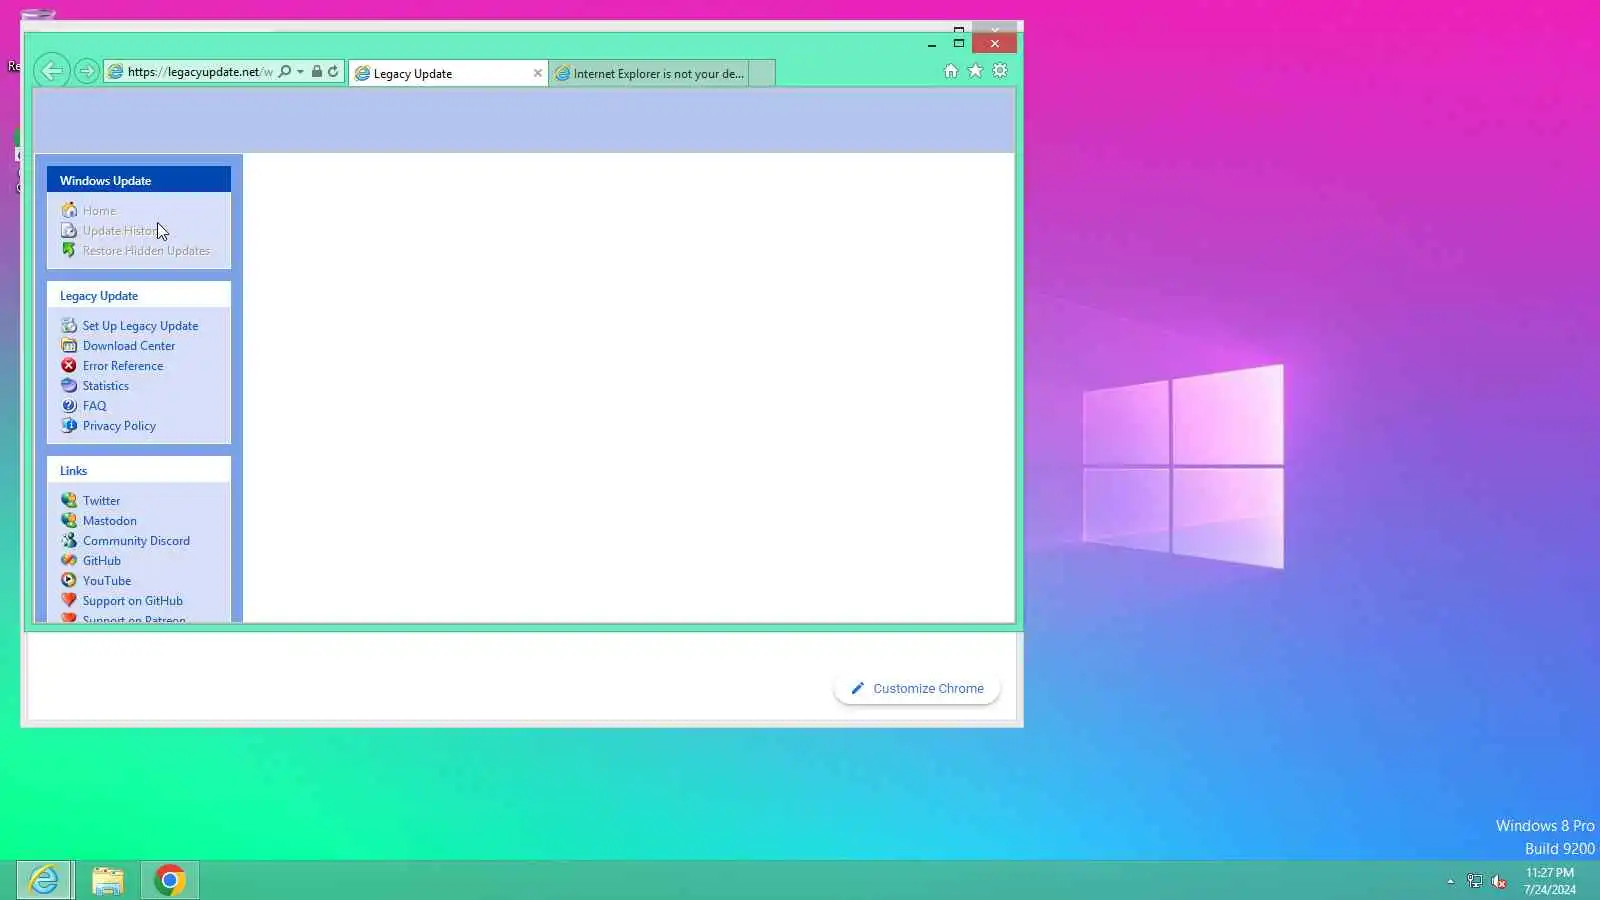Click the Google Chrome taskbar icon
The height and width of the screenshot is (900, 1600).
point(170,880)
